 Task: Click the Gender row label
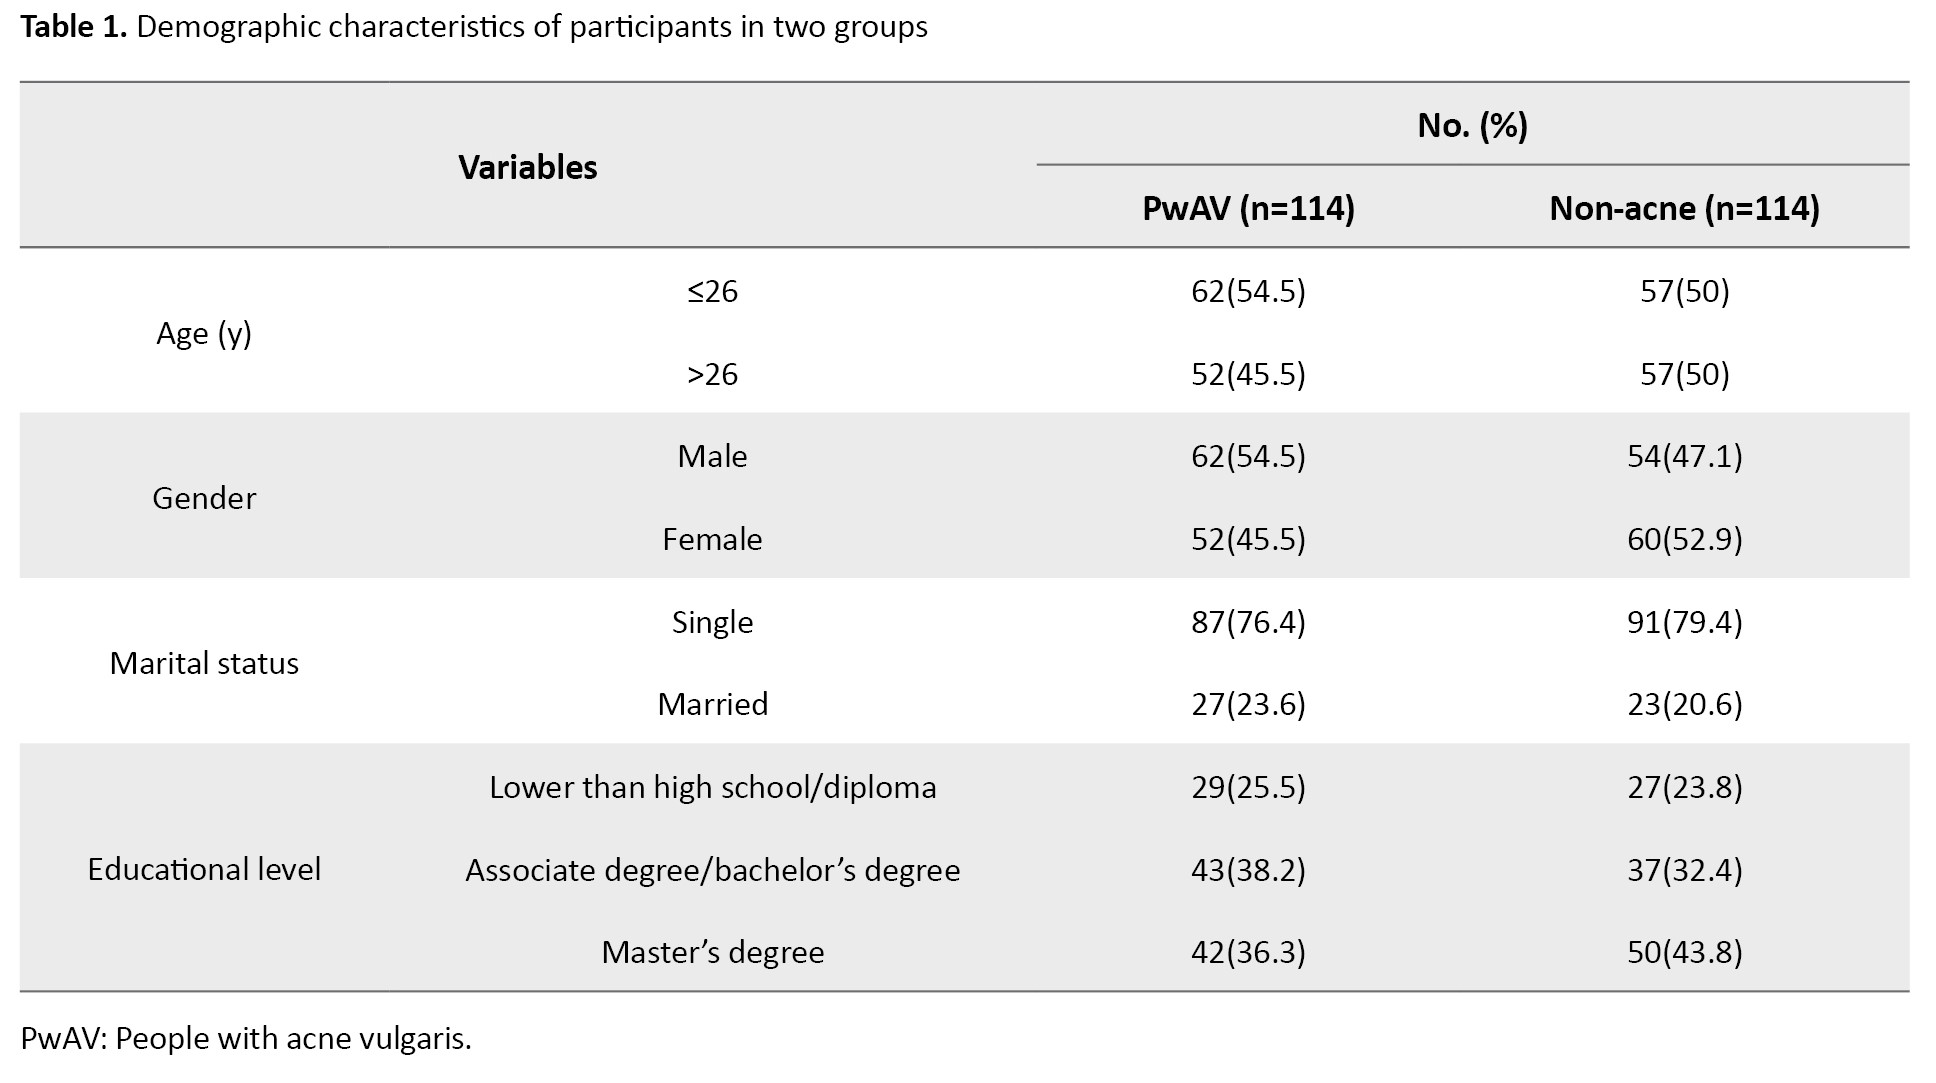(x=204, y=498)
